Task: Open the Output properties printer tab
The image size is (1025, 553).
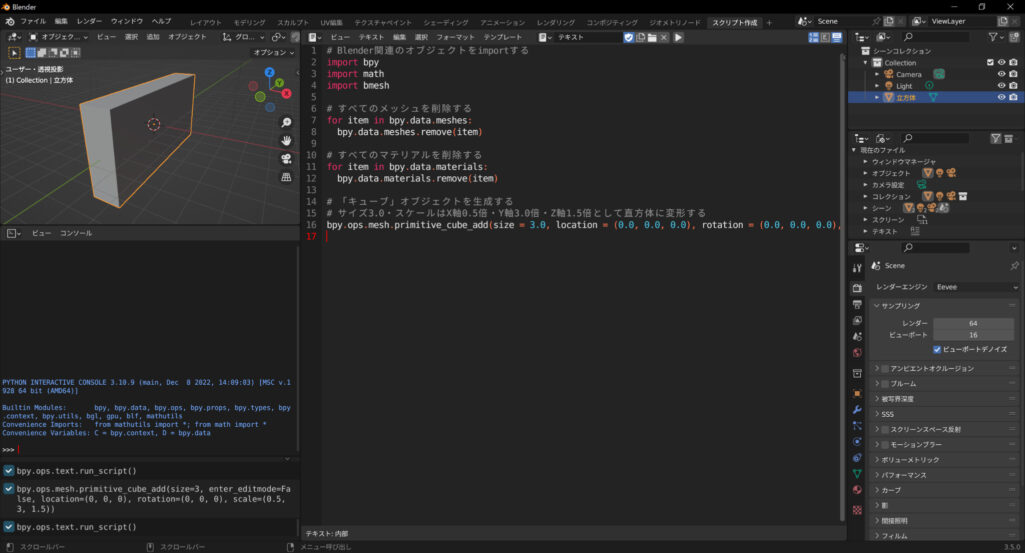Action: [x=857, y=304]
